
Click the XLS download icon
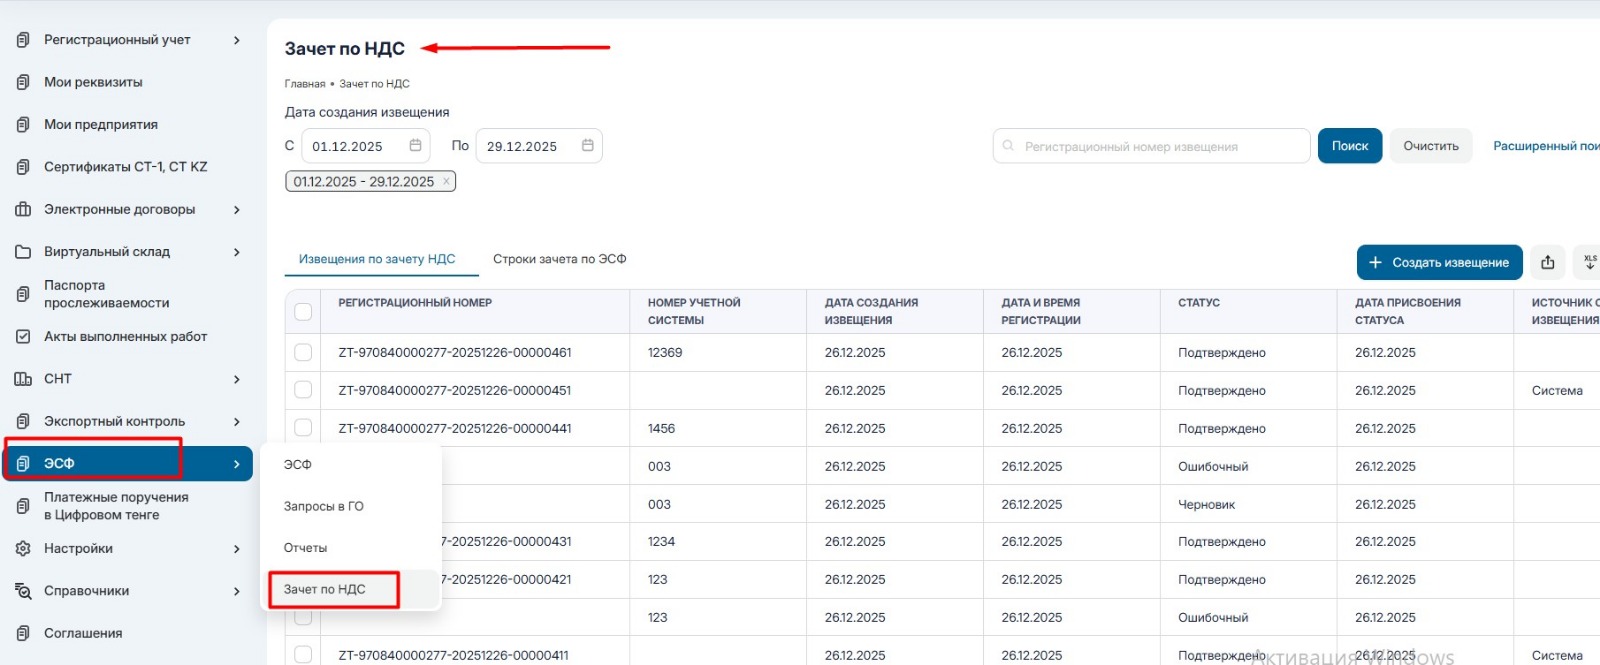click(1589, 262)
